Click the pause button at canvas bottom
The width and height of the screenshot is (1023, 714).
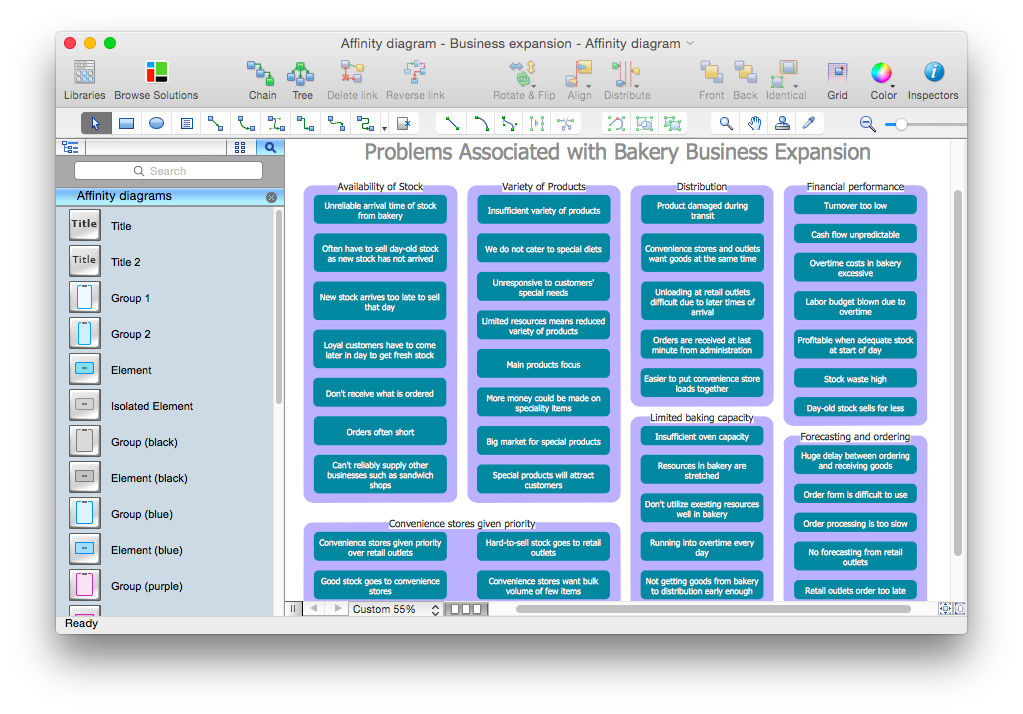point(293,608)
